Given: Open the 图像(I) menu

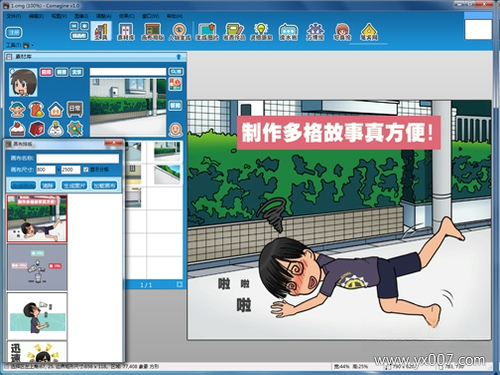Looking at the screenshot, I should click(x=81, y=16).
